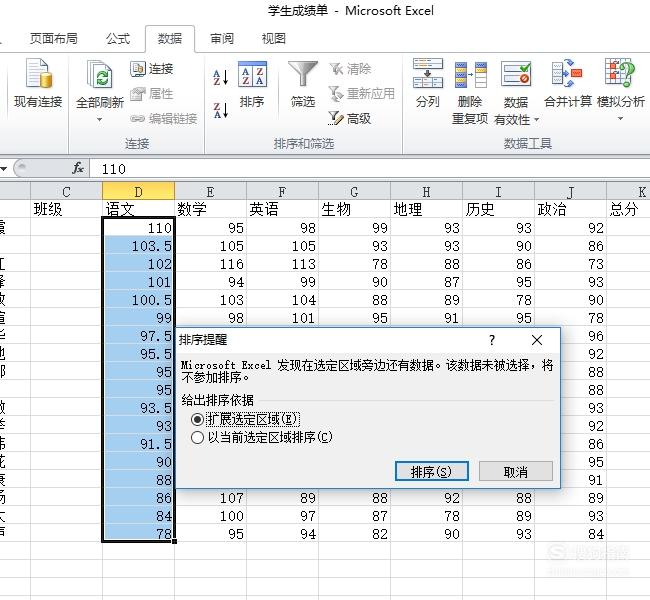Screen dimensions: 650x600
Task: Click the Existing Connections (现有连接) icon
Action: (x=39, y=73)
